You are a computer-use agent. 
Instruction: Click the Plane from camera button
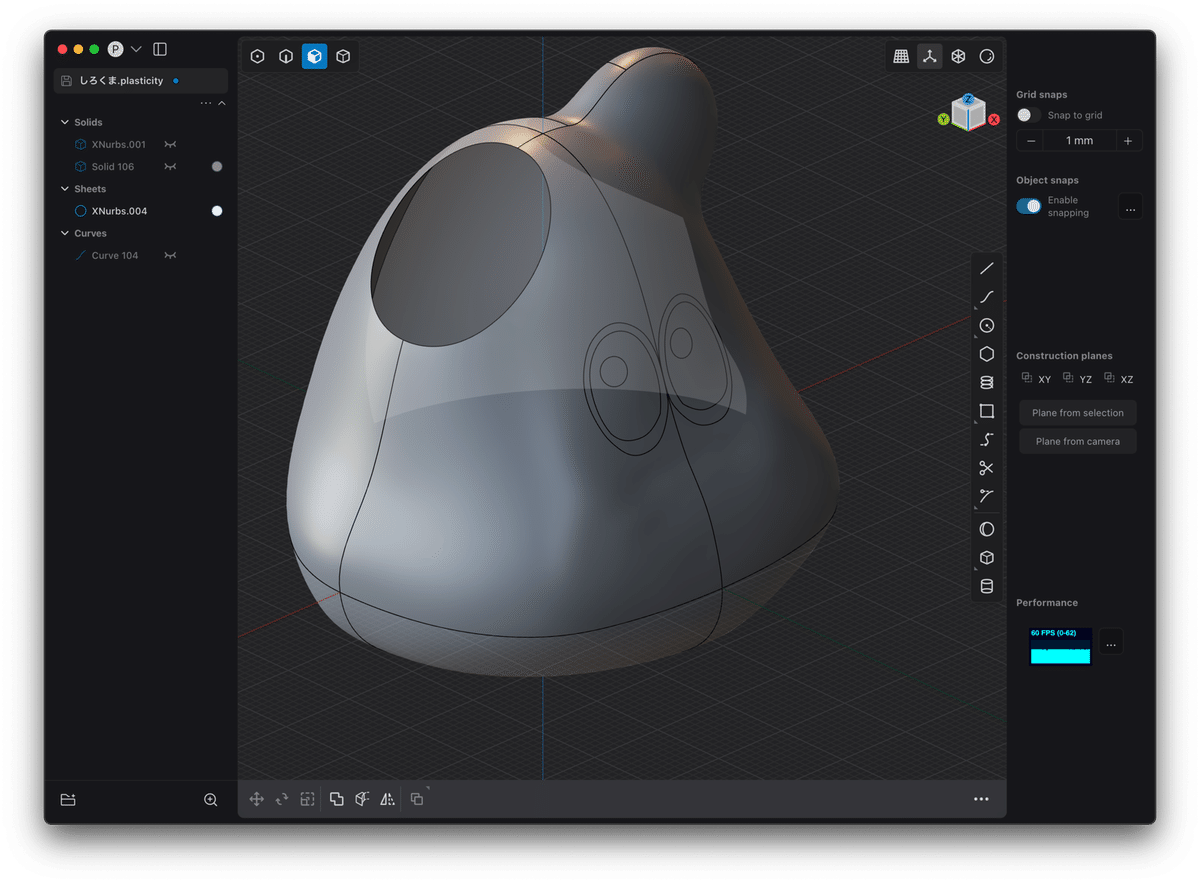[x=1078, y=441]
